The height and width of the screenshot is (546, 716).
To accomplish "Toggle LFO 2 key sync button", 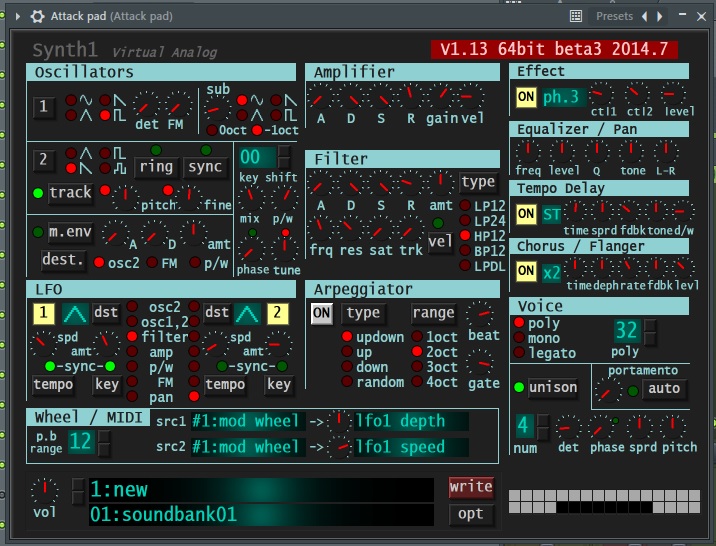I will 279,385.
